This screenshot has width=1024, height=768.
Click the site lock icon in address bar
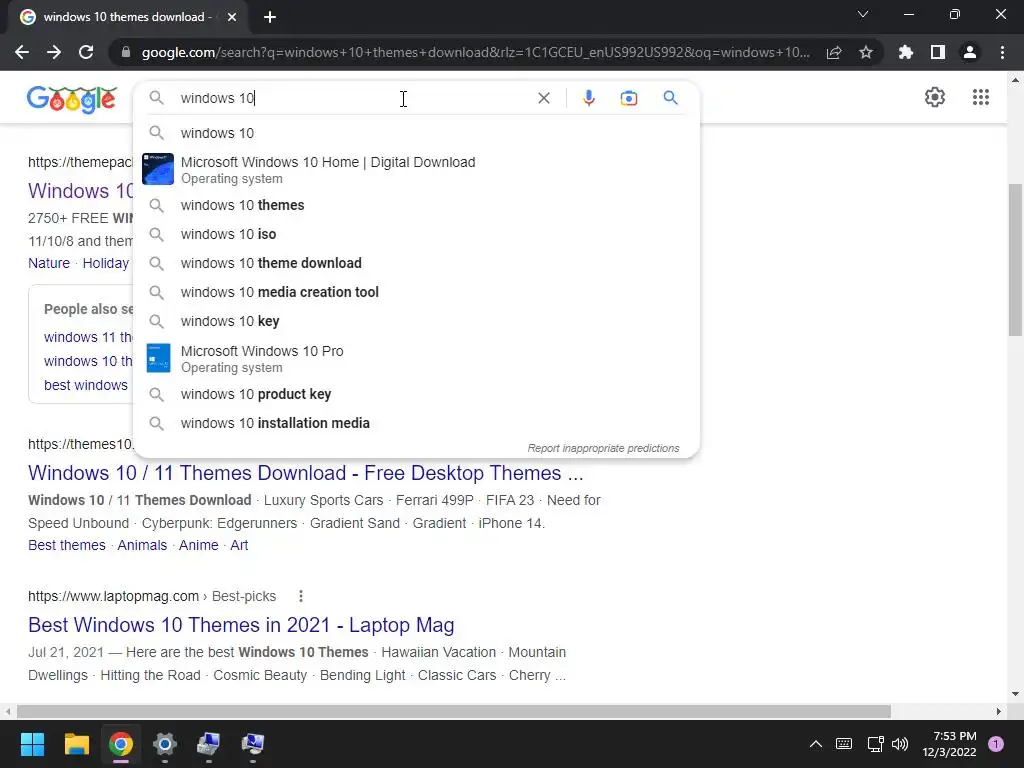click(126, 52)
